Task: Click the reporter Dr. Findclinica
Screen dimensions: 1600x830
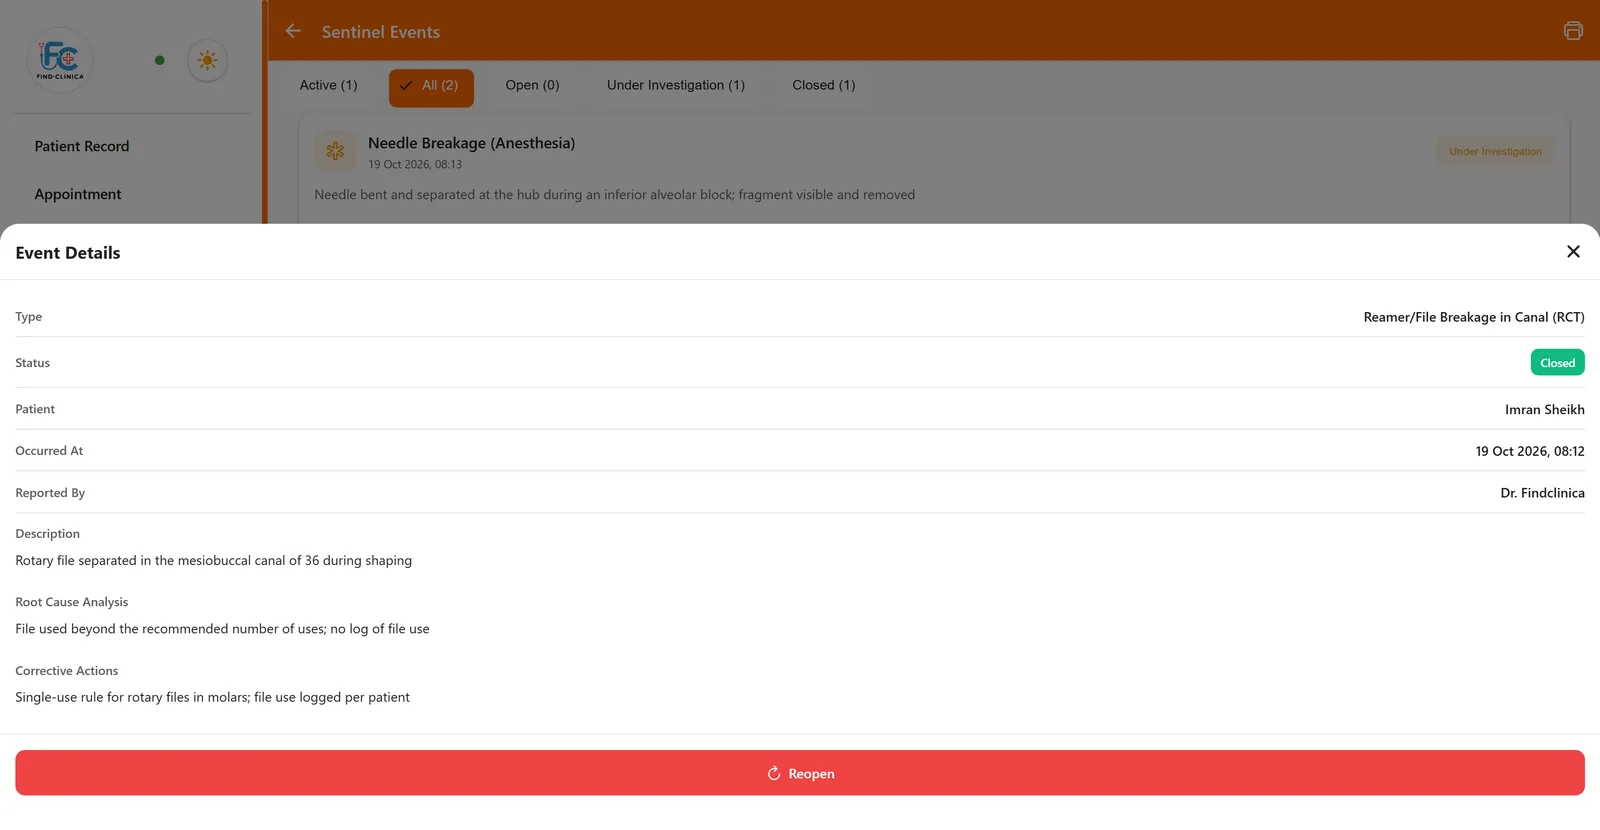Action: (x=1542, y=494)
